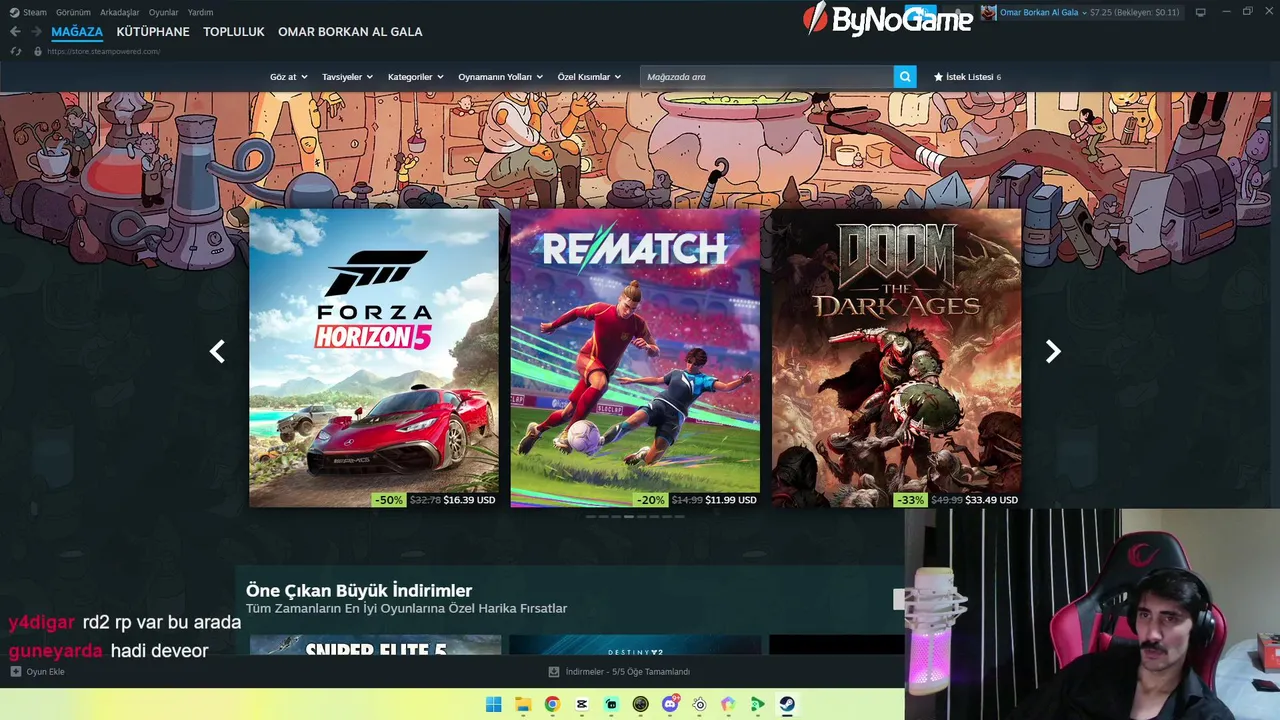Image resolution: width=1280 pixels, height=720 pixels.
Task: Expand the Kategoriler dropdown
Action: (415, 77)
